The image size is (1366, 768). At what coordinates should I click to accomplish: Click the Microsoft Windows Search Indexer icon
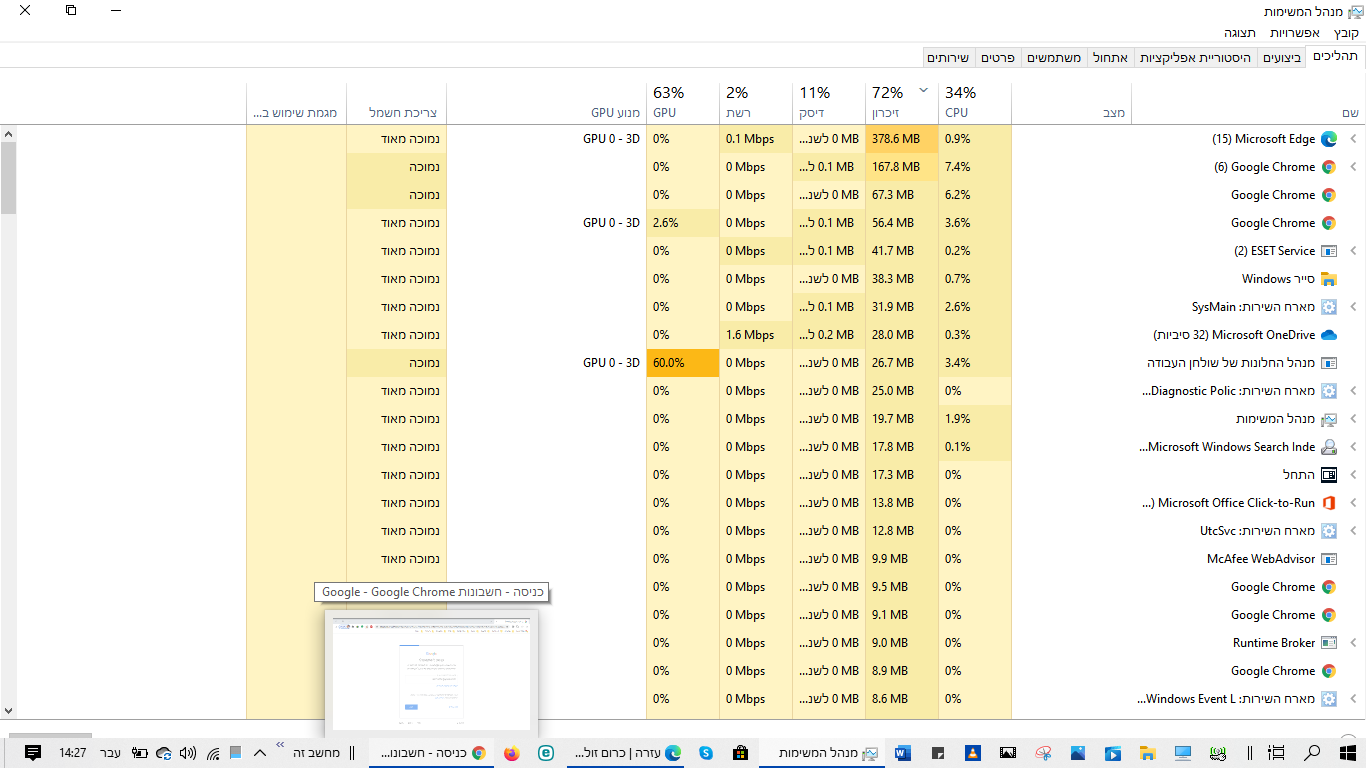tap(1329, 447)
